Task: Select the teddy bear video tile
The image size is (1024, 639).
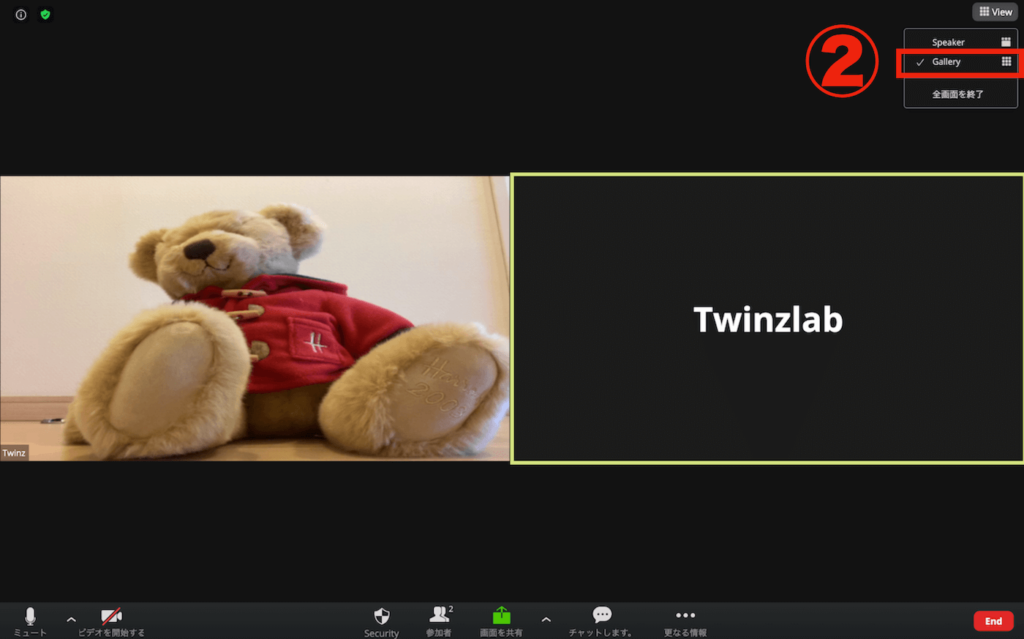Action: click(254, 318)
